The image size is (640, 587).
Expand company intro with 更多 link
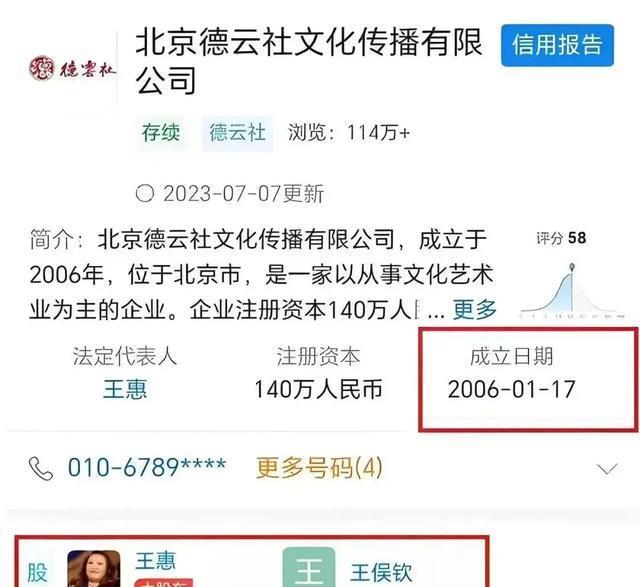[475, 309]
